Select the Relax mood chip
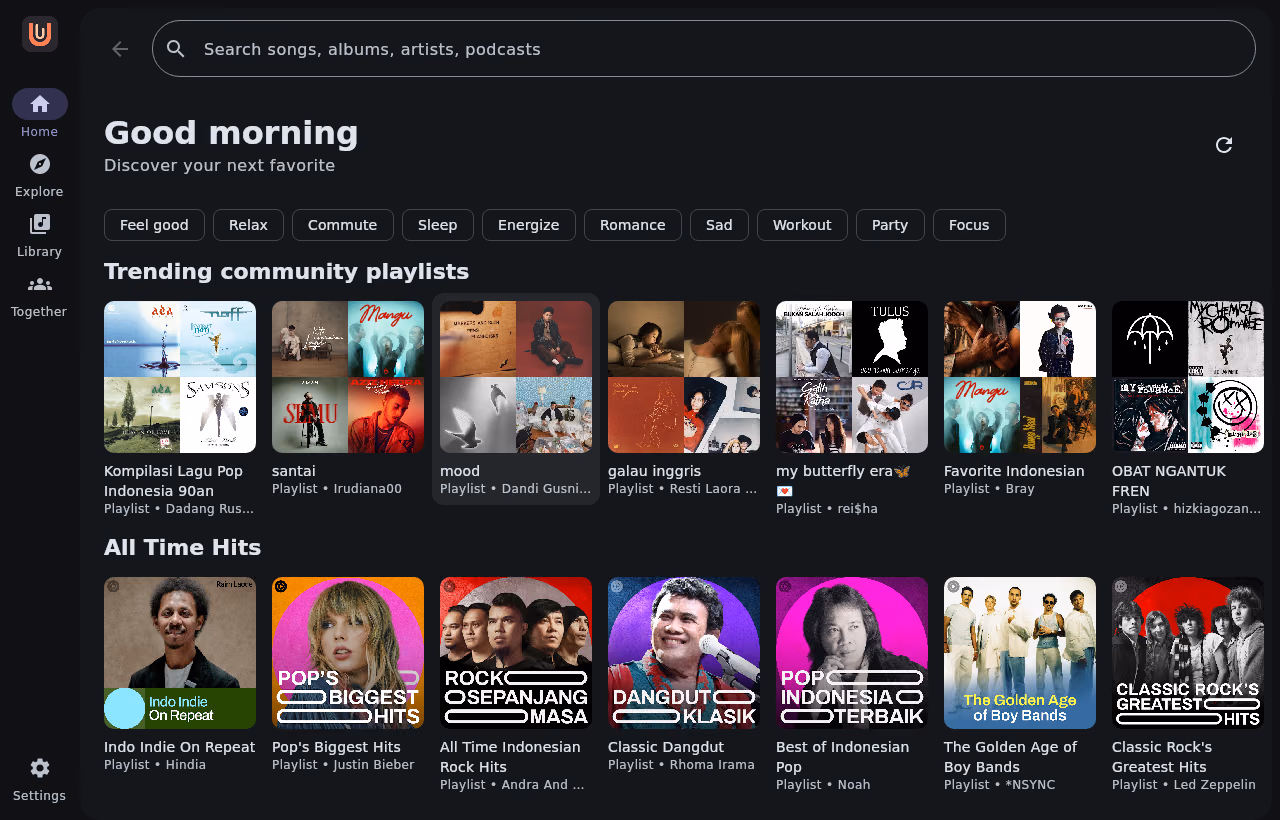Viewport: 1280px width, 820px height. (x=248, y=225)
